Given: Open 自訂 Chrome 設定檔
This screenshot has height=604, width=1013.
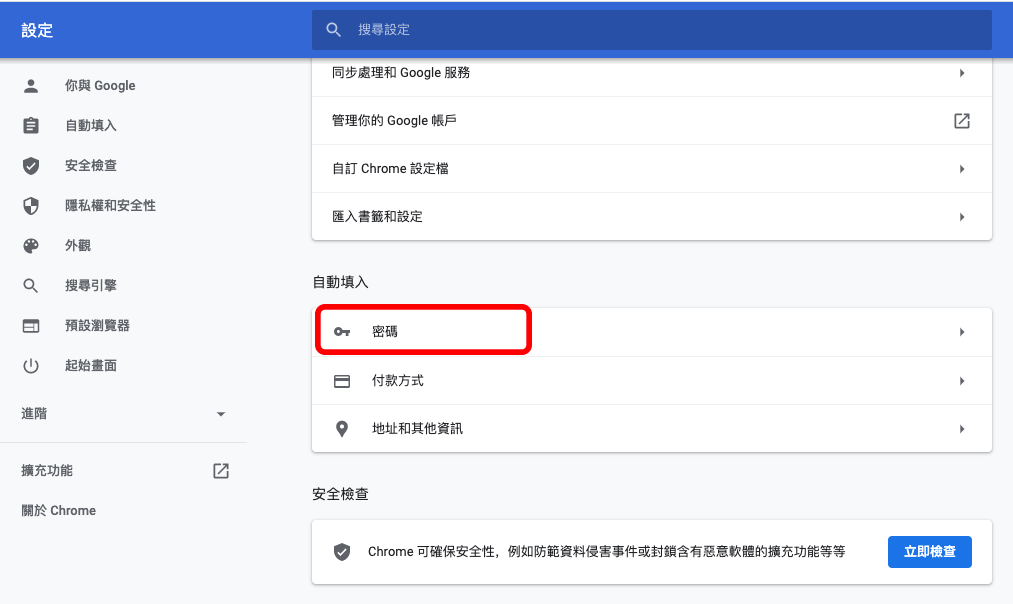Looking at the screenshot, I should click(652, 169).
